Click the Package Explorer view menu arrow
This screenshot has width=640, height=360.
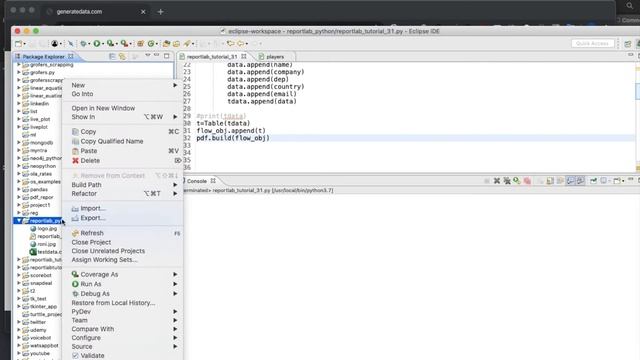point(148,56)
